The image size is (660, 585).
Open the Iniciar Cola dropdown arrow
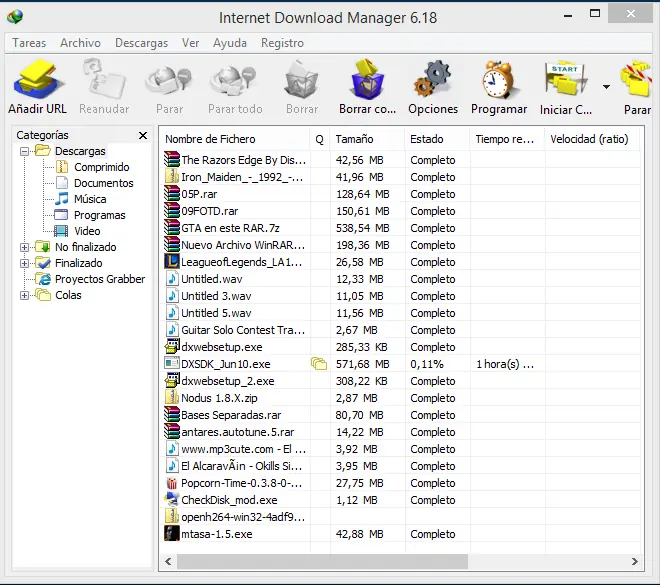coord(606,87)
